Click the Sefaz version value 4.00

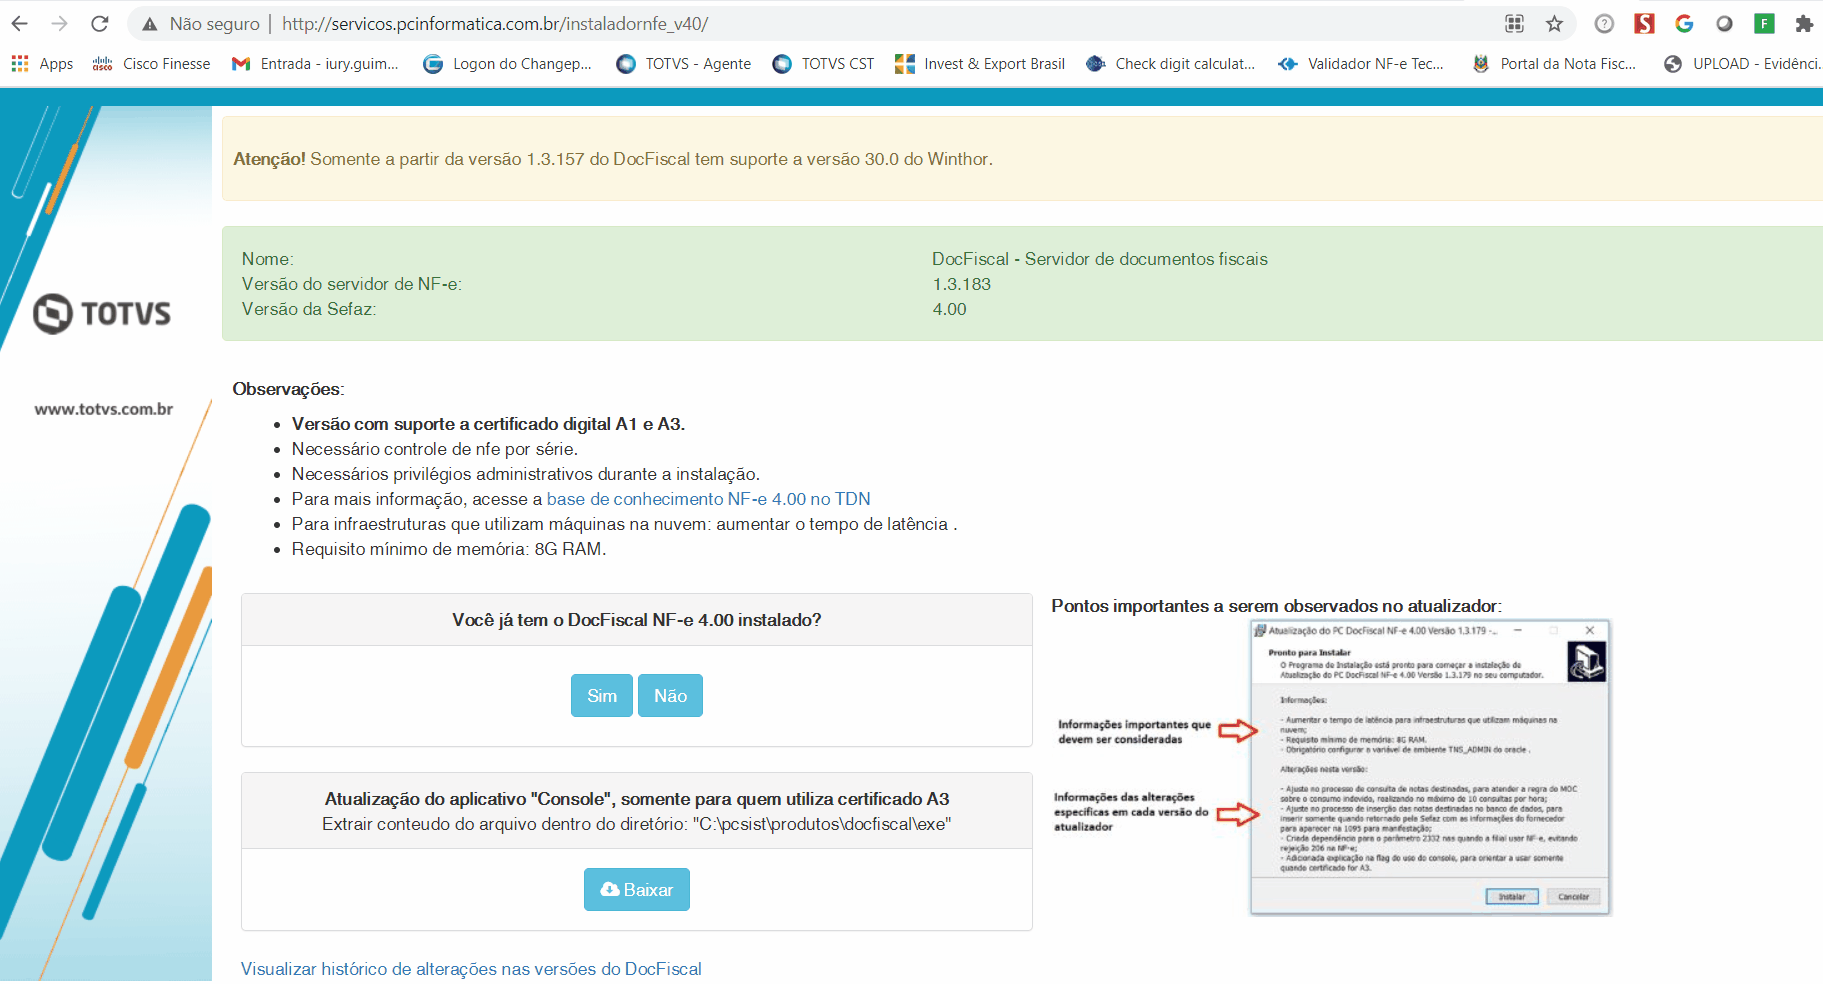(949, 309)
